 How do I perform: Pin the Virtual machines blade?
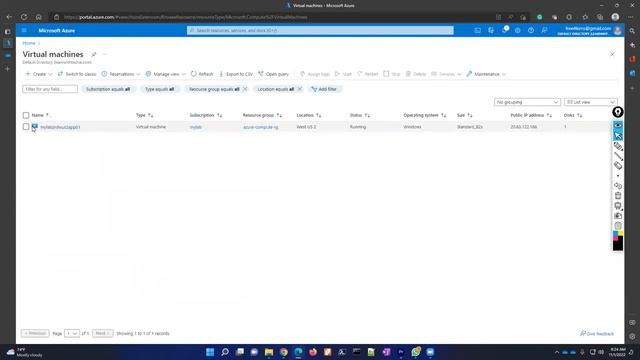(93, 54)
